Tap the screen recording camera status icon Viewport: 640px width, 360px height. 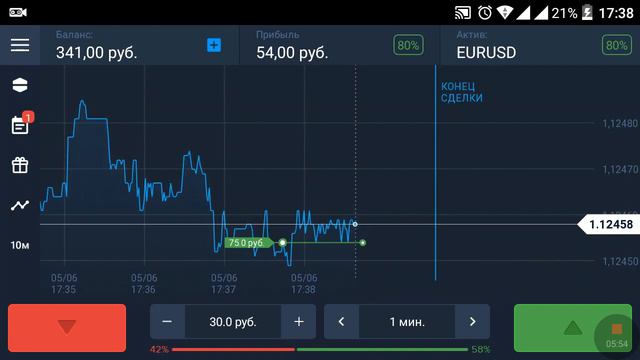point(18,12)
